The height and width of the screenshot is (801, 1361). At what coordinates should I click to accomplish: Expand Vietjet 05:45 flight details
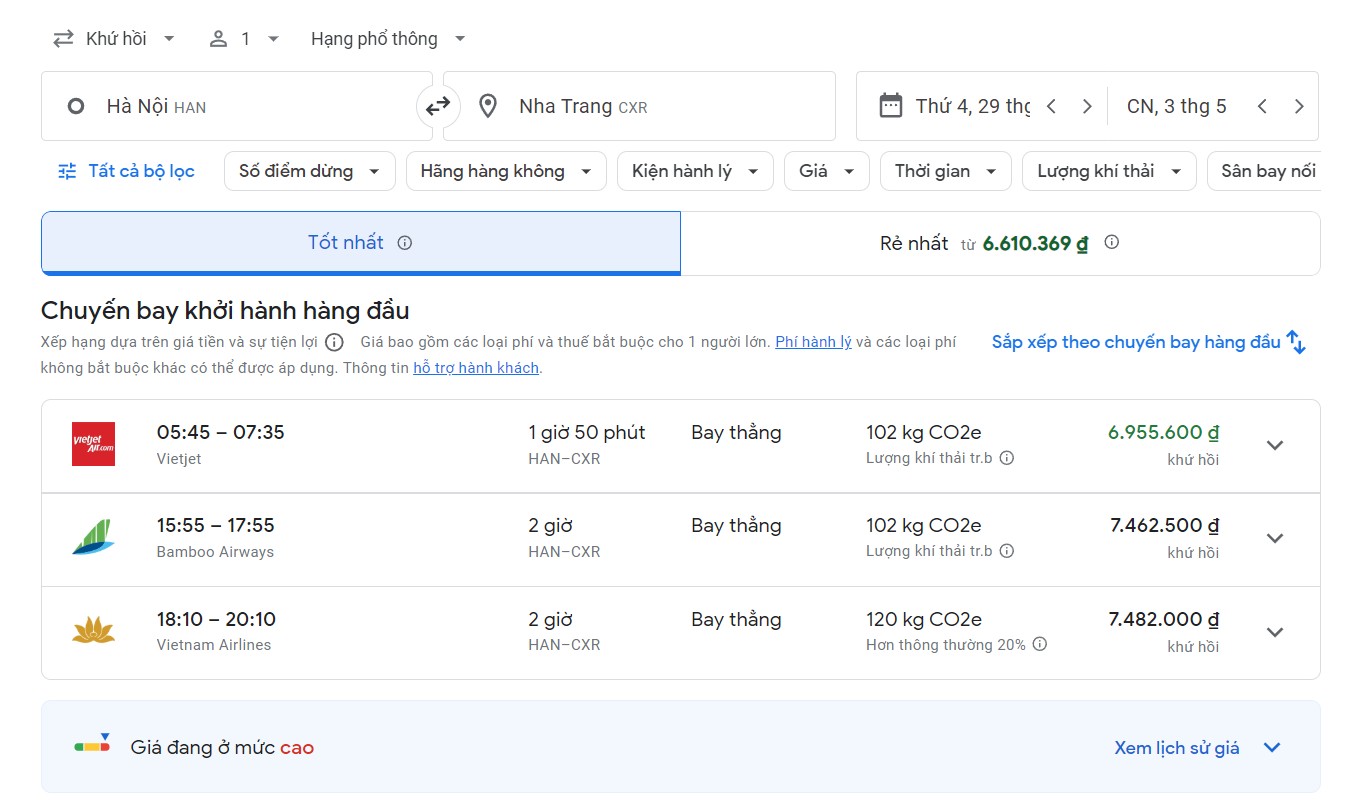pos(1275,446)
